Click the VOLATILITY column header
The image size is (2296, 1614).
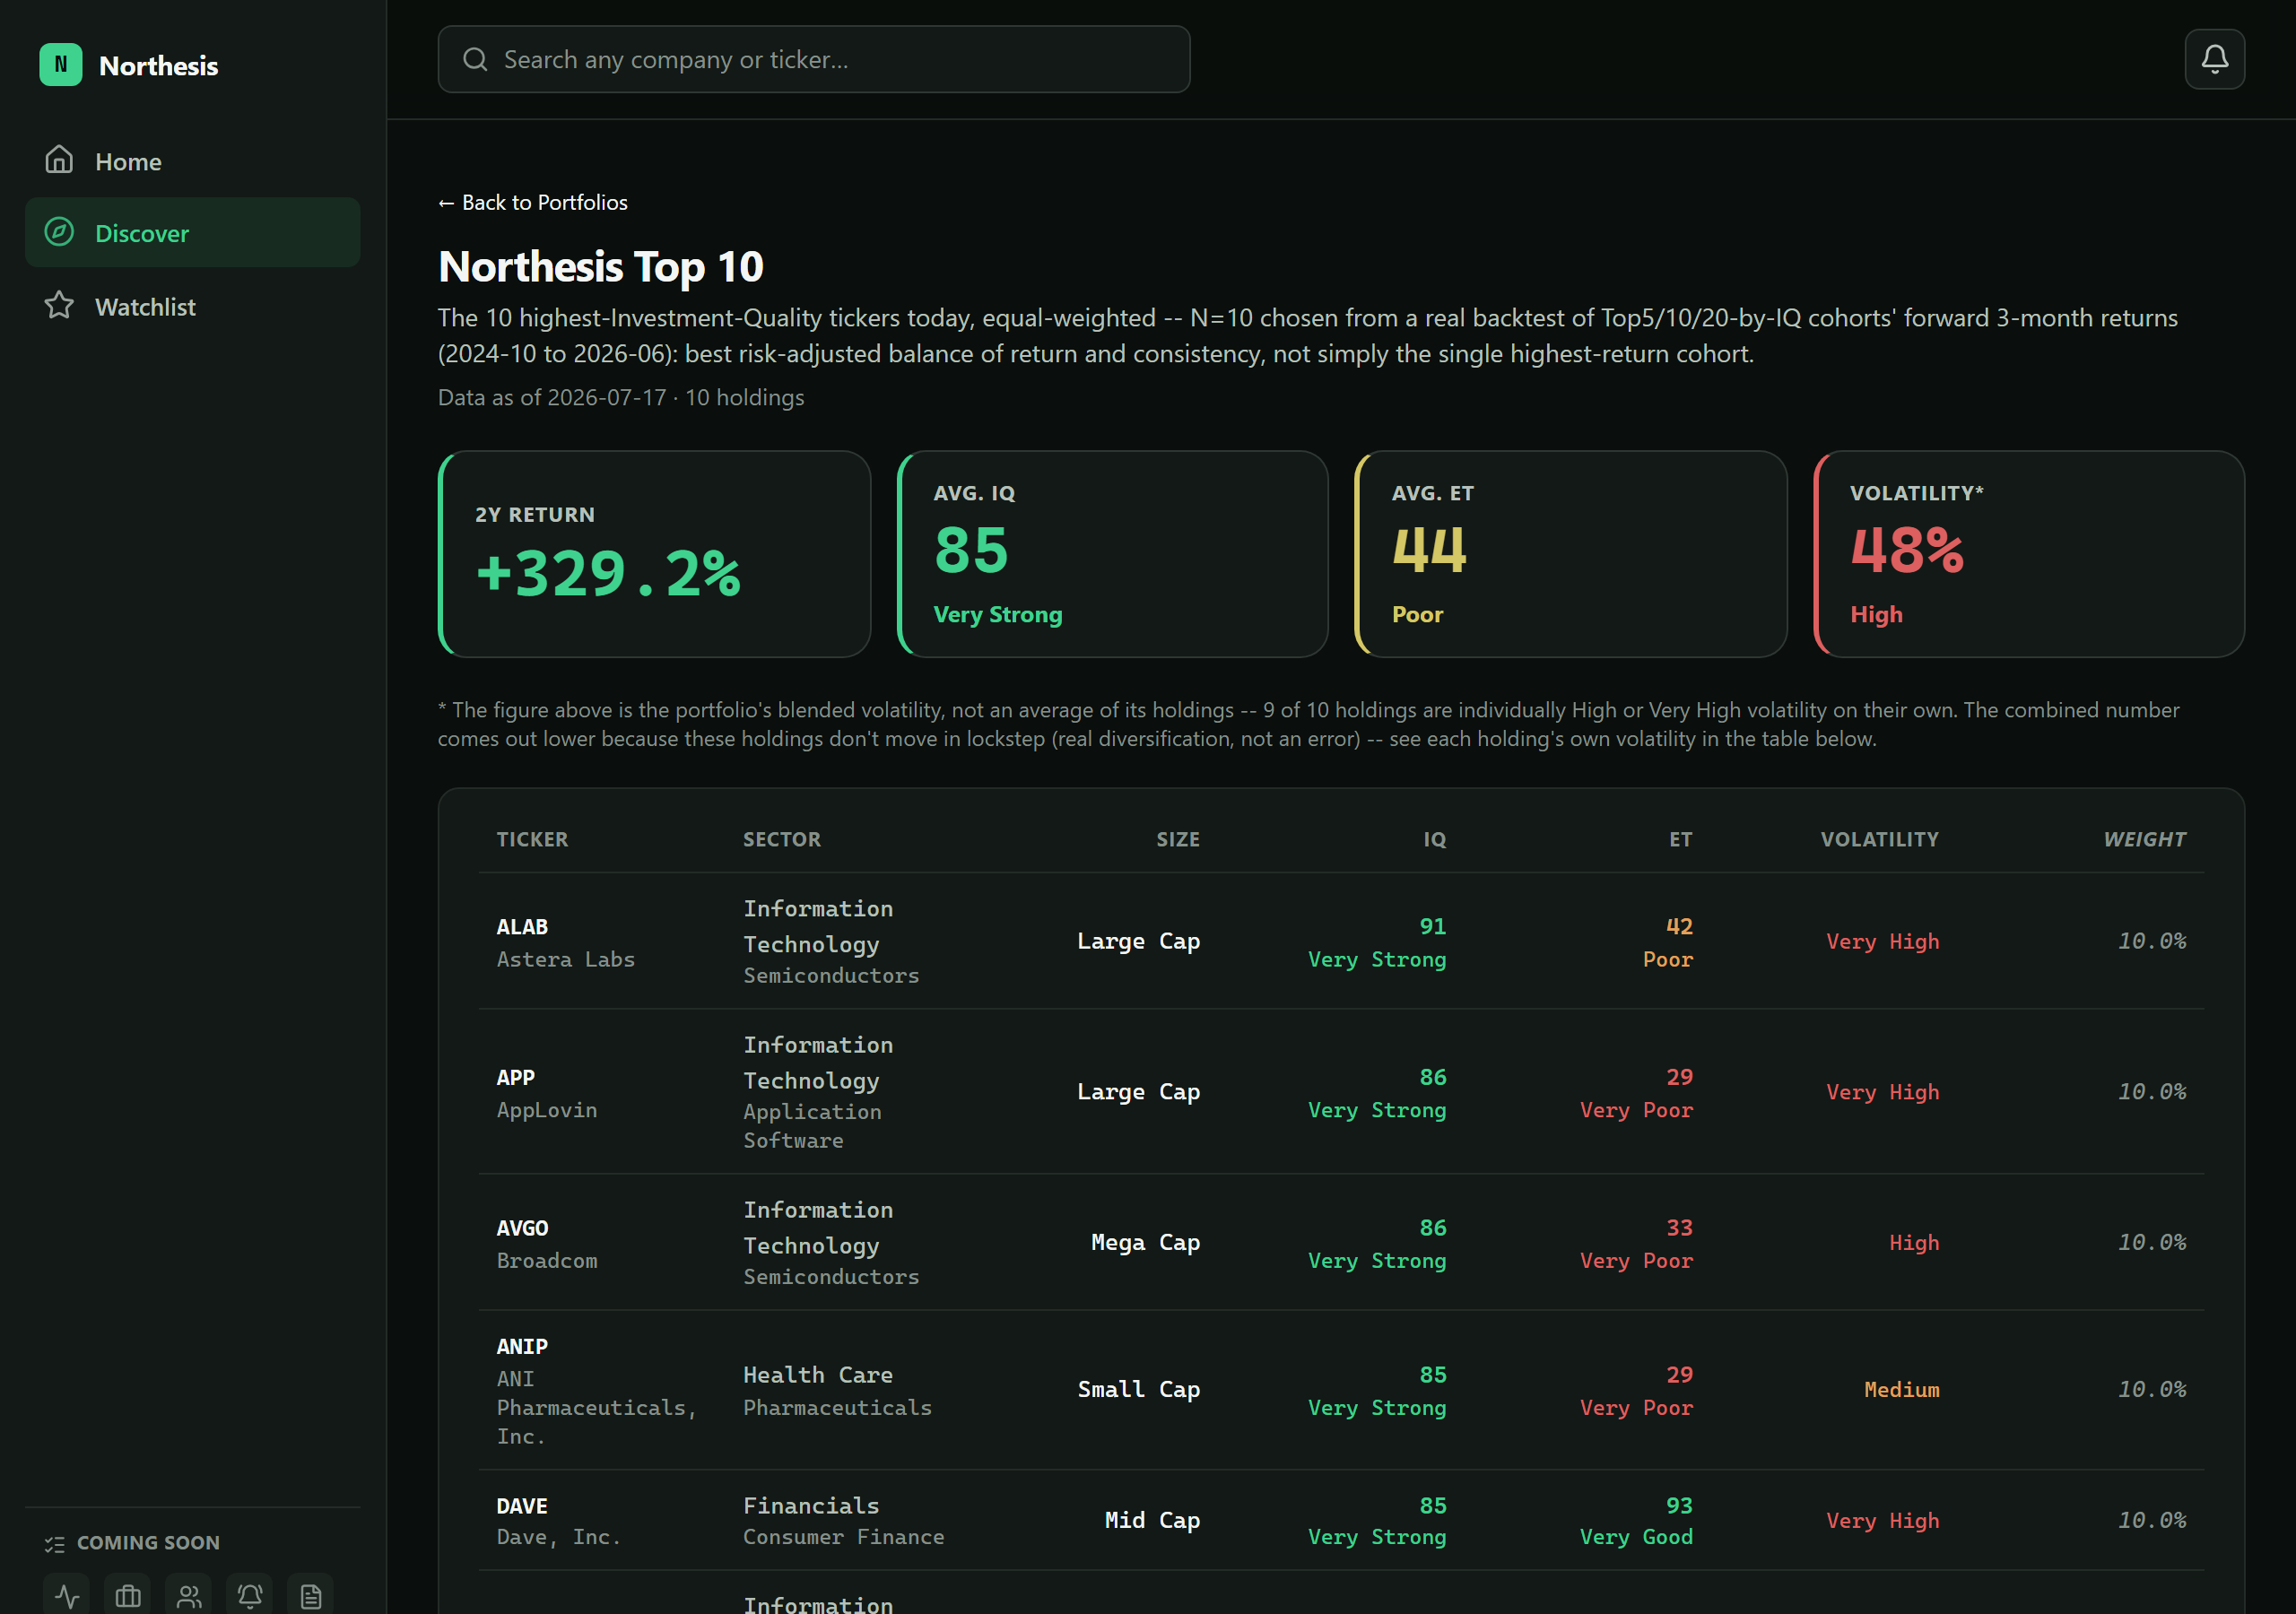[1880, 839]
